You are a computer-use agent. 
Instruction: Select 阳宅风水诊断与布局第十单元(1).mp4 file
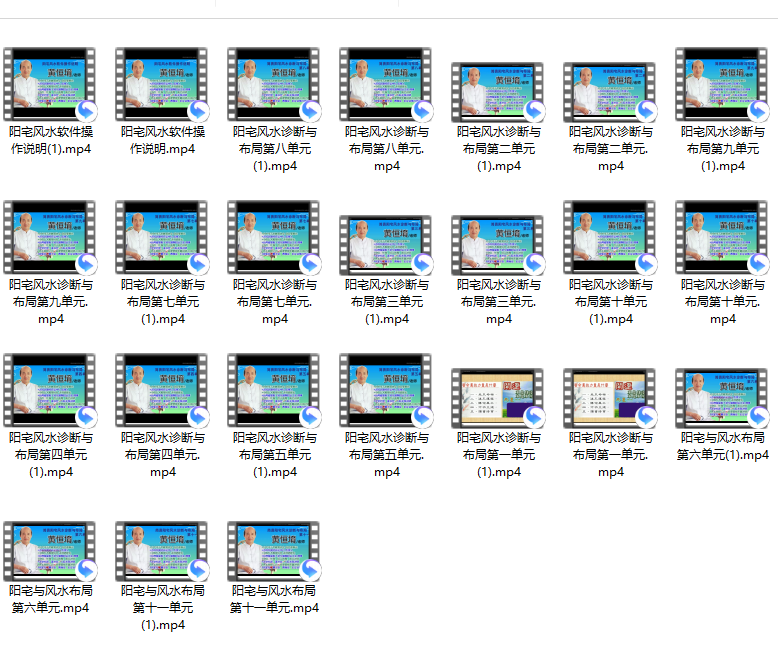click(610, 238)
